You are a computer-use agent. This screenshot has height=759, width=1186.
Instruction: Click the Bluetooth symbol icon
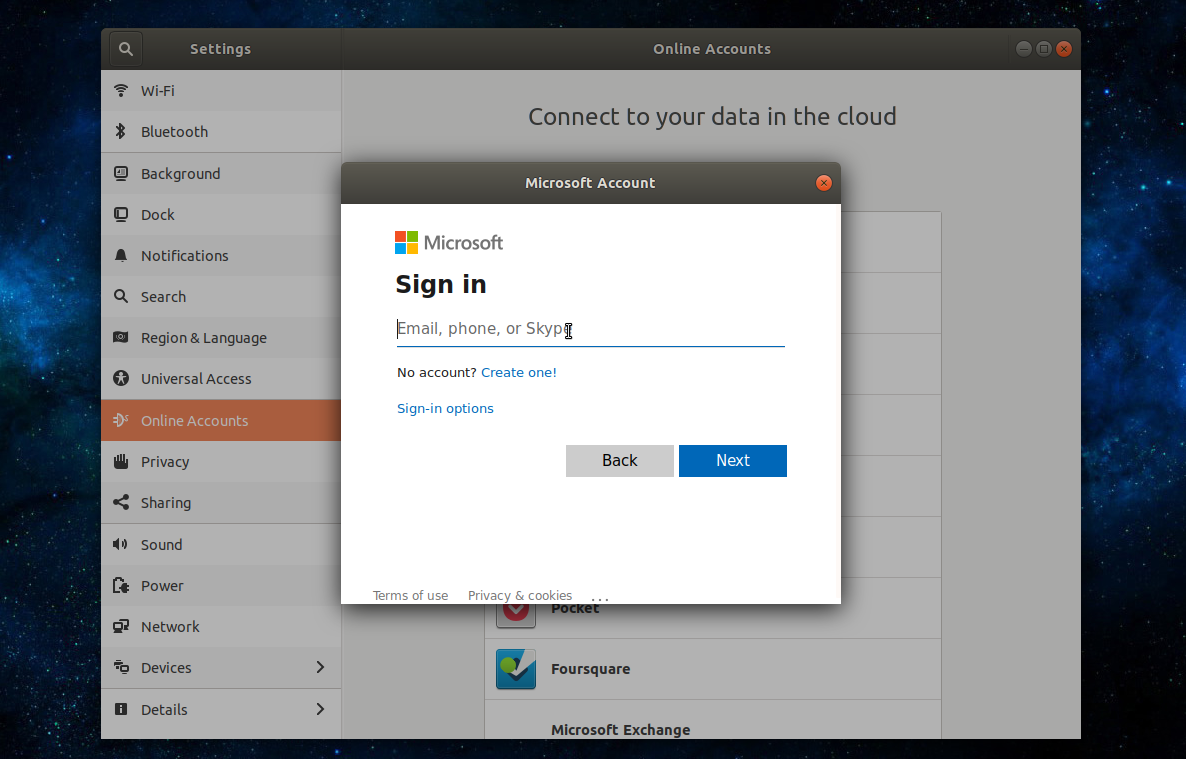tap(121, 132)
